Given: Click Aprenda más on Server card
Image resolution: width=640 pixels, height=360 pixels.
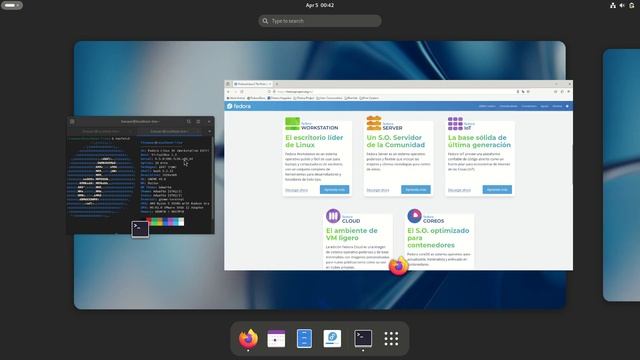Looking at the screenshot, I should tap(416, 189).
